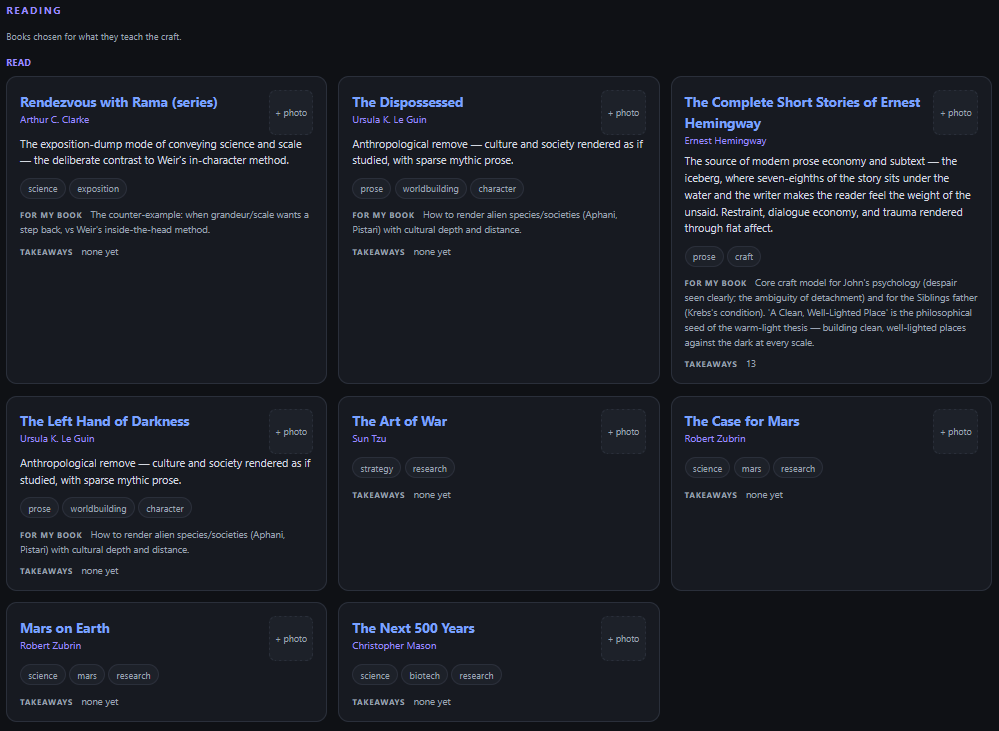The image size is (999, 731).
Task: Open The Art of War title
Action: (x=399, y=421)
